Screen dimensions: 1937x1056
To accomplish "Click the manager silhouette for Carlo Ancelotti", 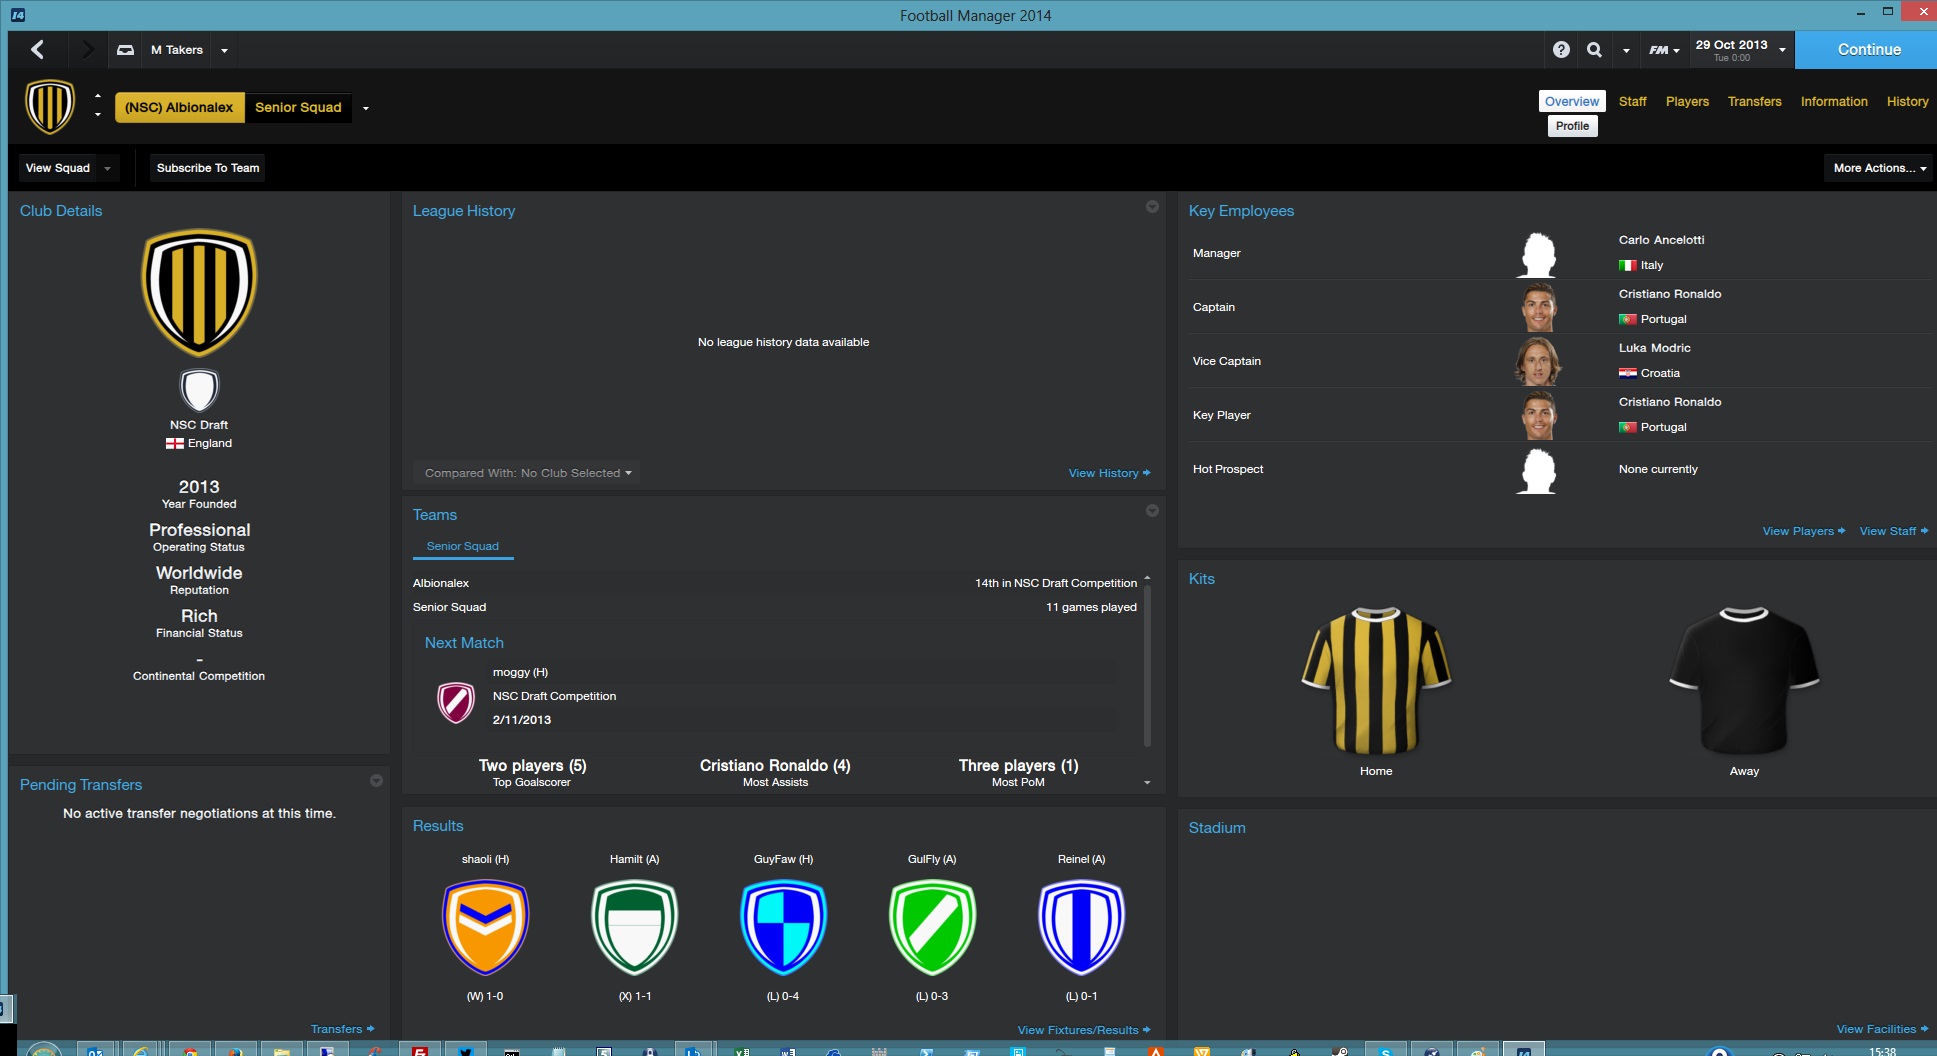I will (x=1538, y=254).
